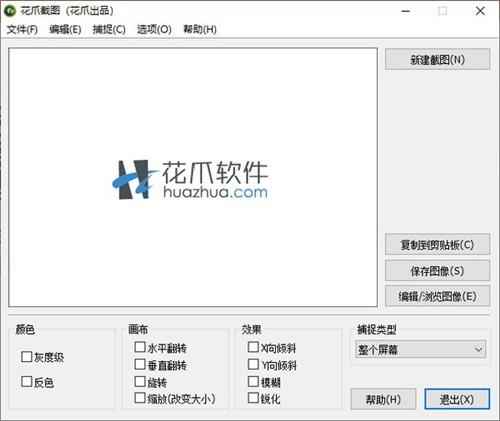Enable the X向倾斜 checkbox
Screen dimensions: 500x421
tap(253, 347)
